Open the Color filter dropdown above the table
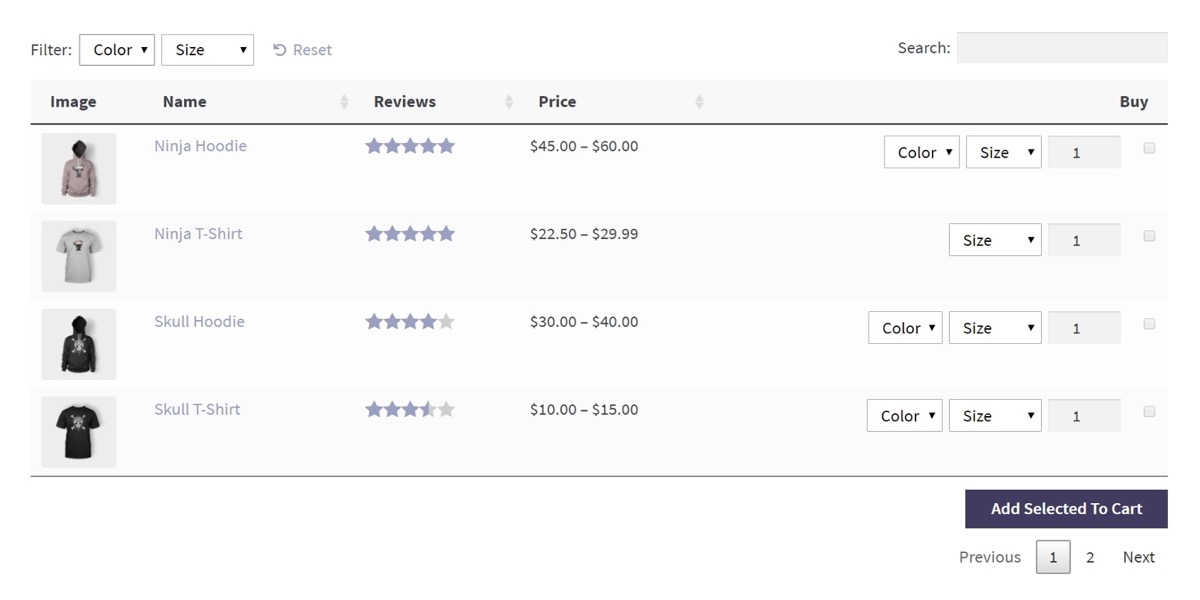Viewport: 1200px width, 600px height. pyautogui.click(x=117, y=50)
